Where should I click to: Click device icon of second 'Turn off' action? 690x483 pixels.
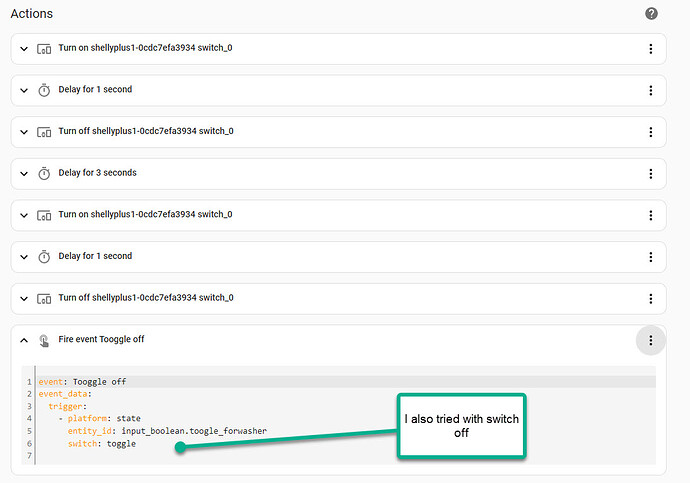[44, 299]
